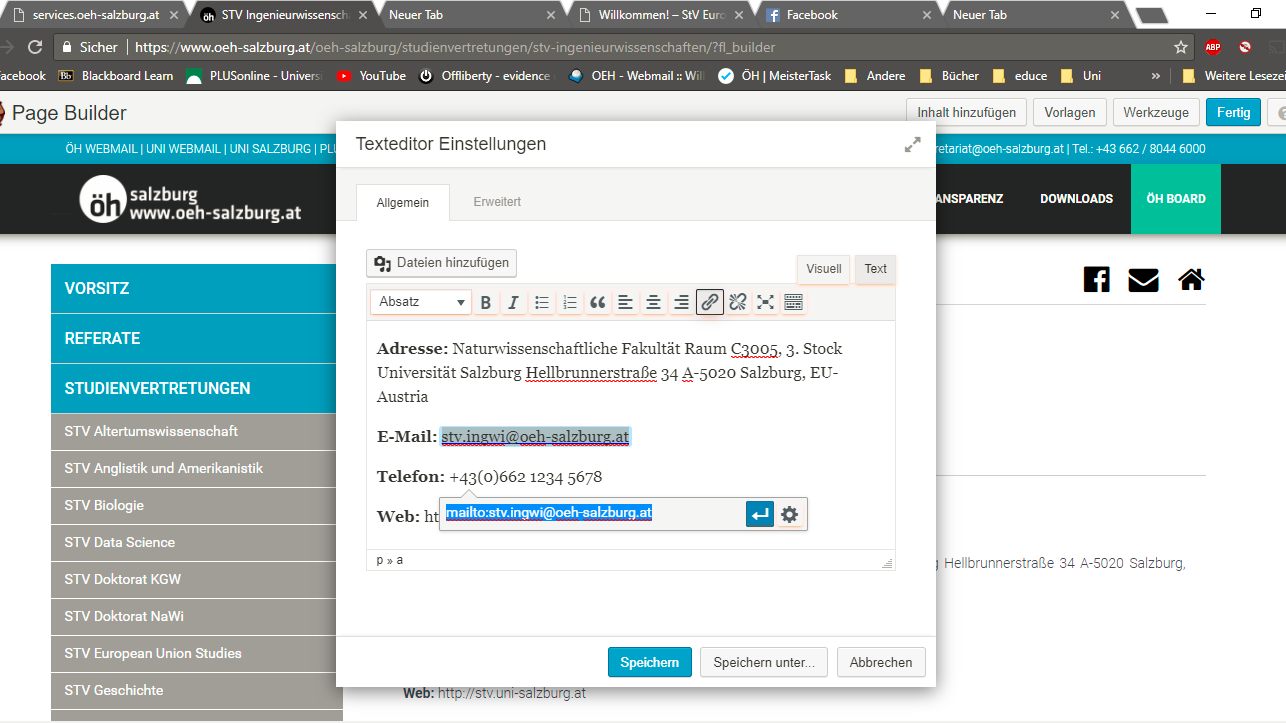Viewport: 1286px width, 723px height.
Task: Open the DOWNLOADS menu item
Action: pos(1076,199)
